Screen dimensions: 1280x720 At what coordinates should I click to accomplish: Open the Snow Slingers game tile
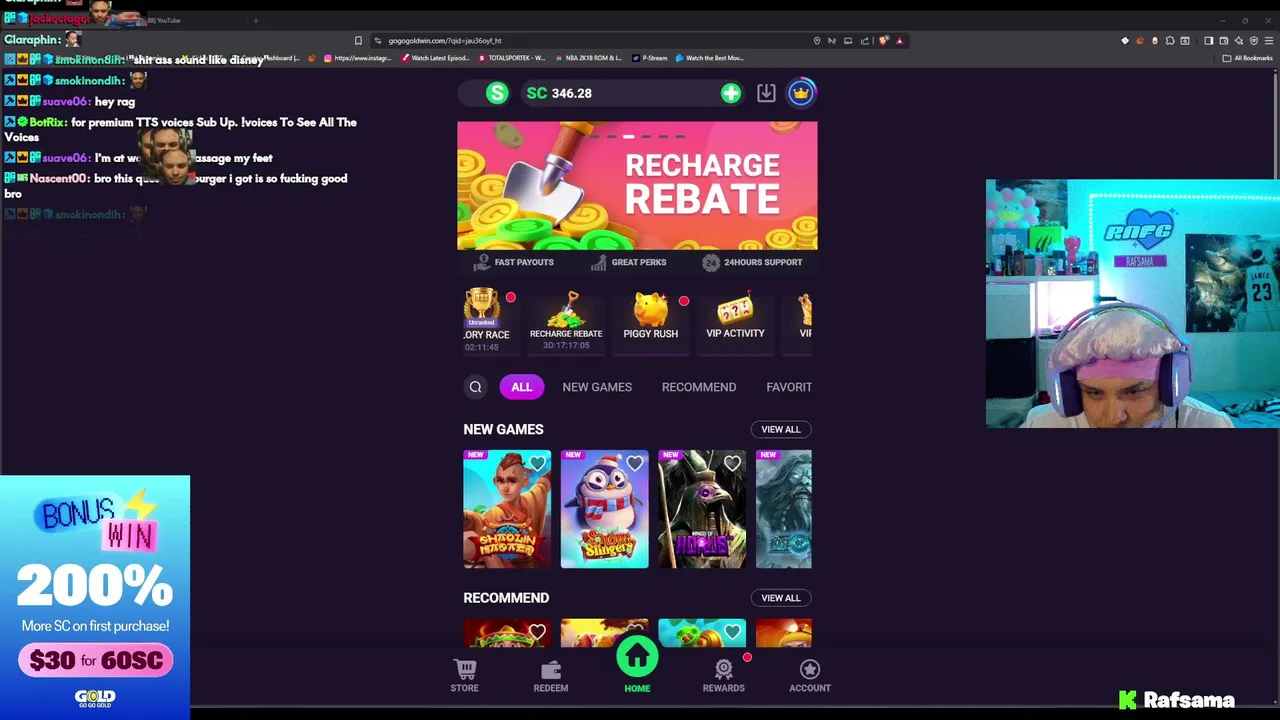605,510
